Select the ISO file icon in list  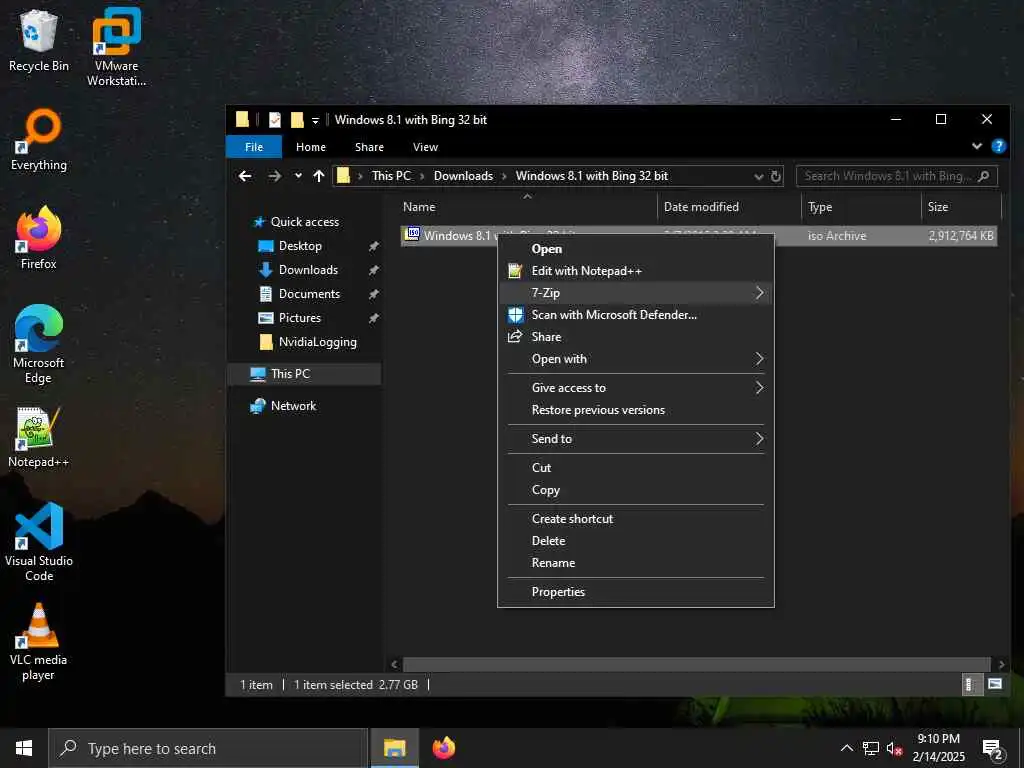[412, 234]
